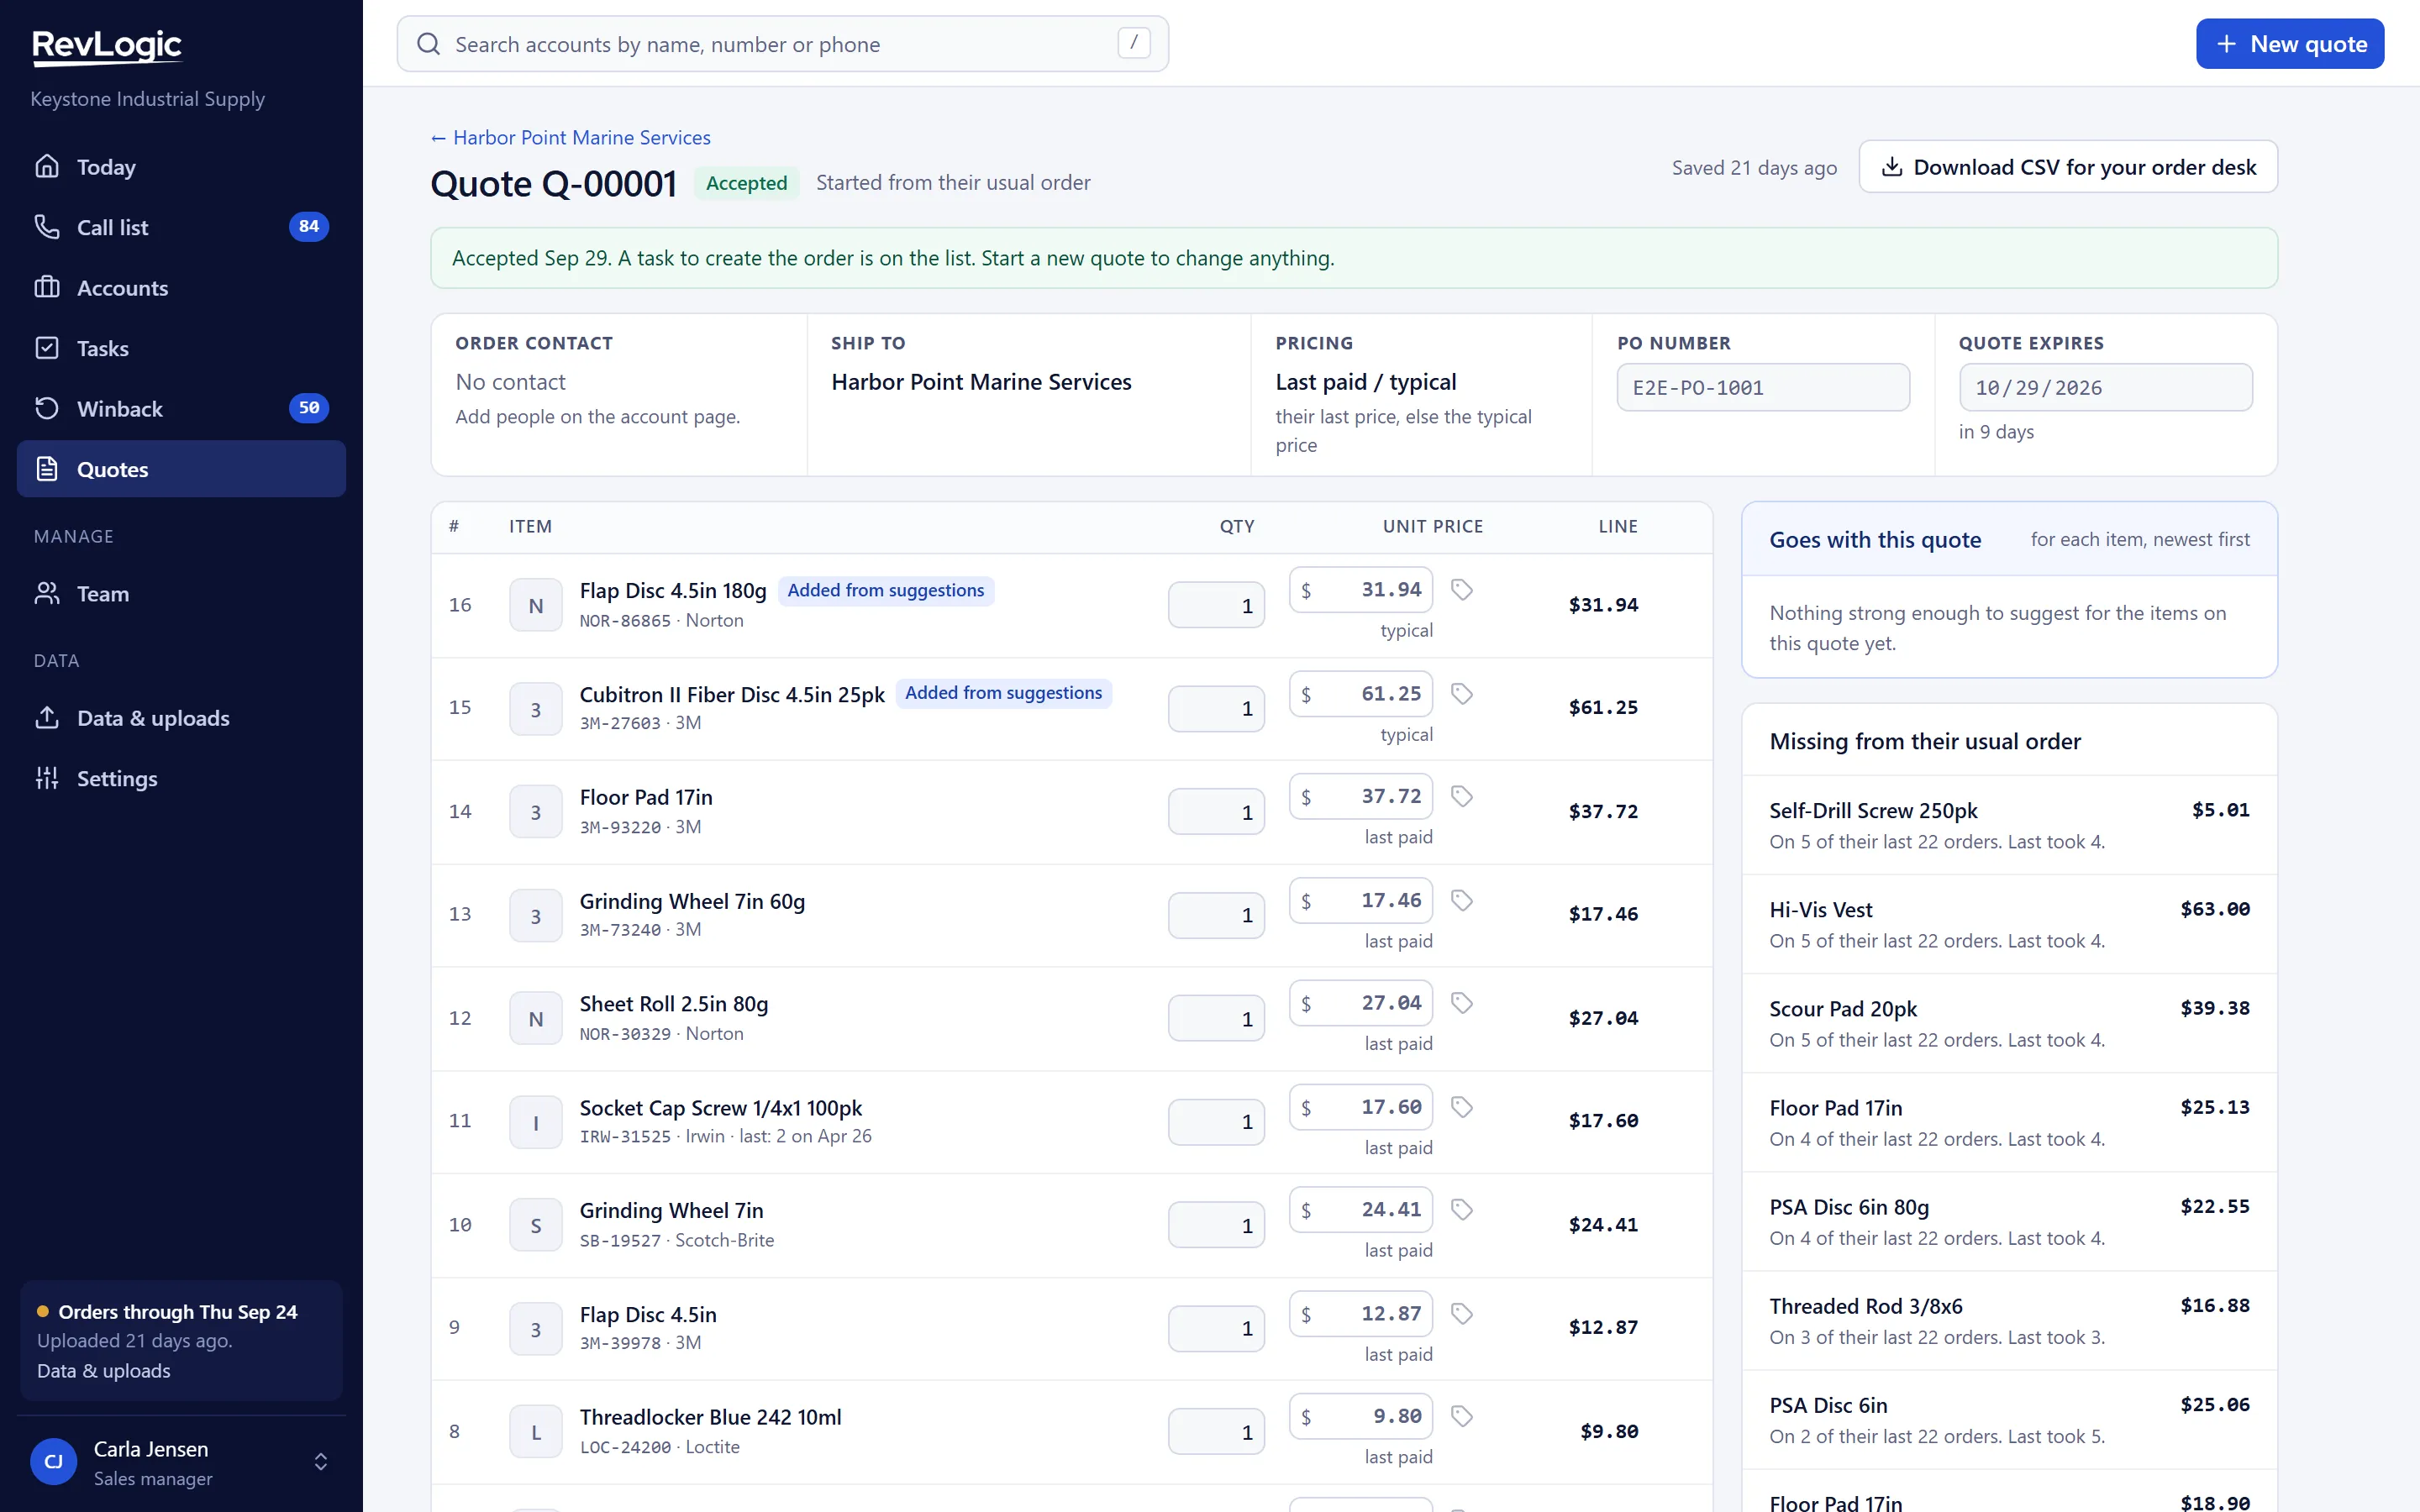This screenshot has height=1512, width=2420.
Task: Click price tag icon for Grinding Wheel 7in 60g
Action: pos(1461,901)
